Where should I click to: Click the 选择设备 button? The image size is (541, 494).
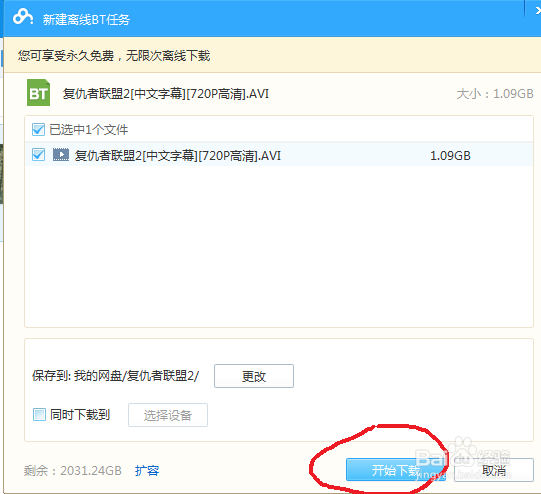(168, 415)
